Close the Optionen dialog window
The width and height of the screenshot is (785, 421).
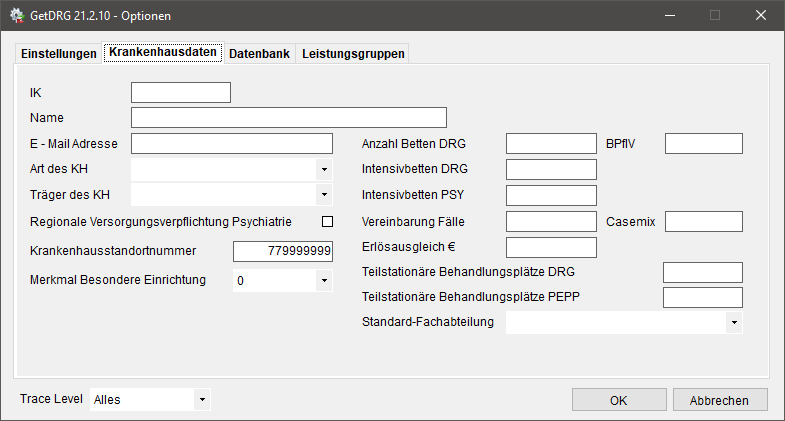tap(761, 16)
